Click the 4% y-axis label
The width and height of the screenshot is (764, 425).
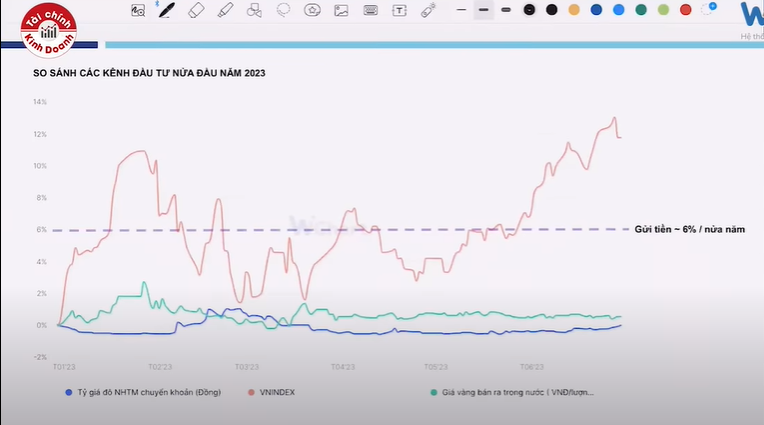[x=42, y=262]
